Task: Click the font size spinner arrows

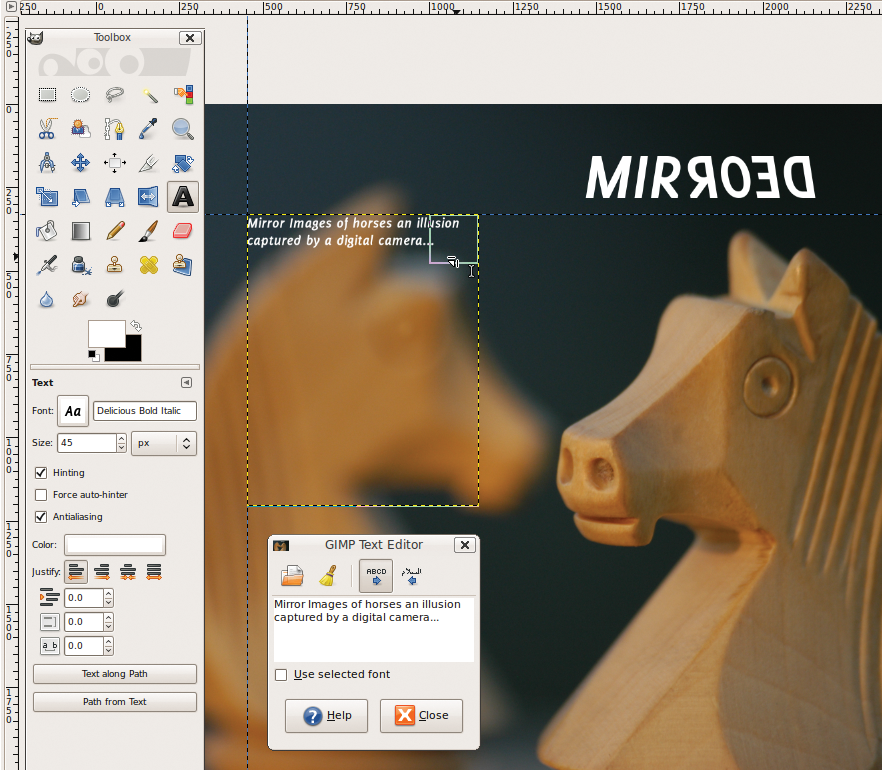Action: pyautogui.click(x=122, y=443)
